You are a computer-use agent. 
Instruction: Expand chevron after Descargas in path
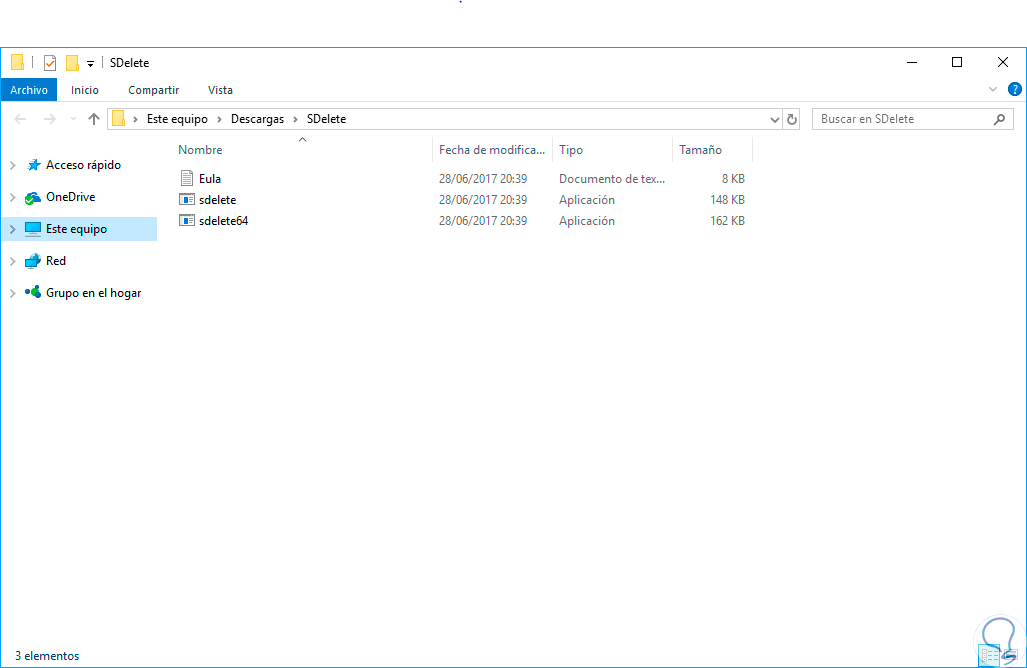point(295,119)
